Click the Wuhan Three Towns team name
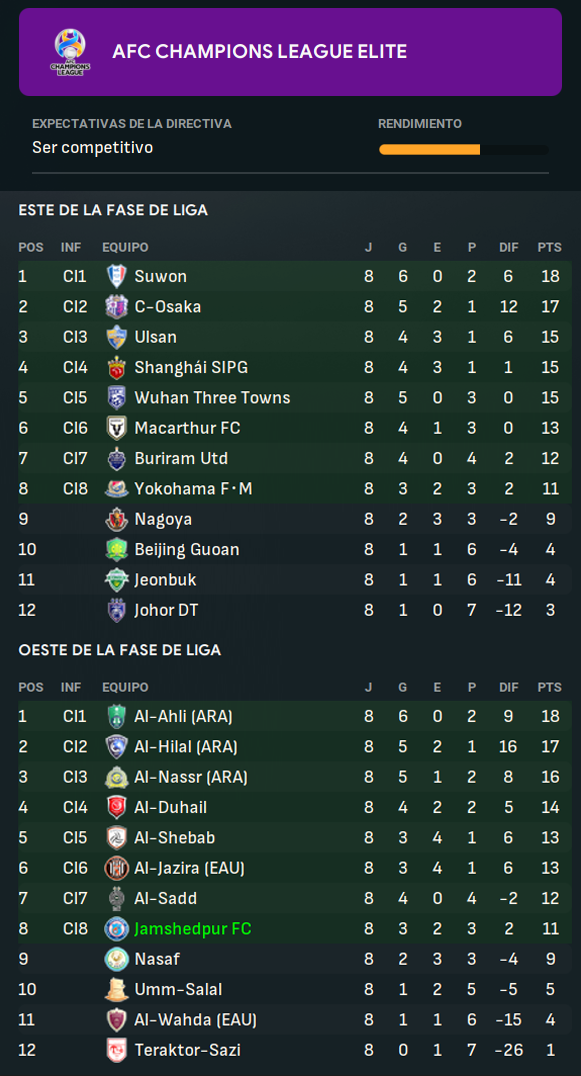 coord(212,398)
